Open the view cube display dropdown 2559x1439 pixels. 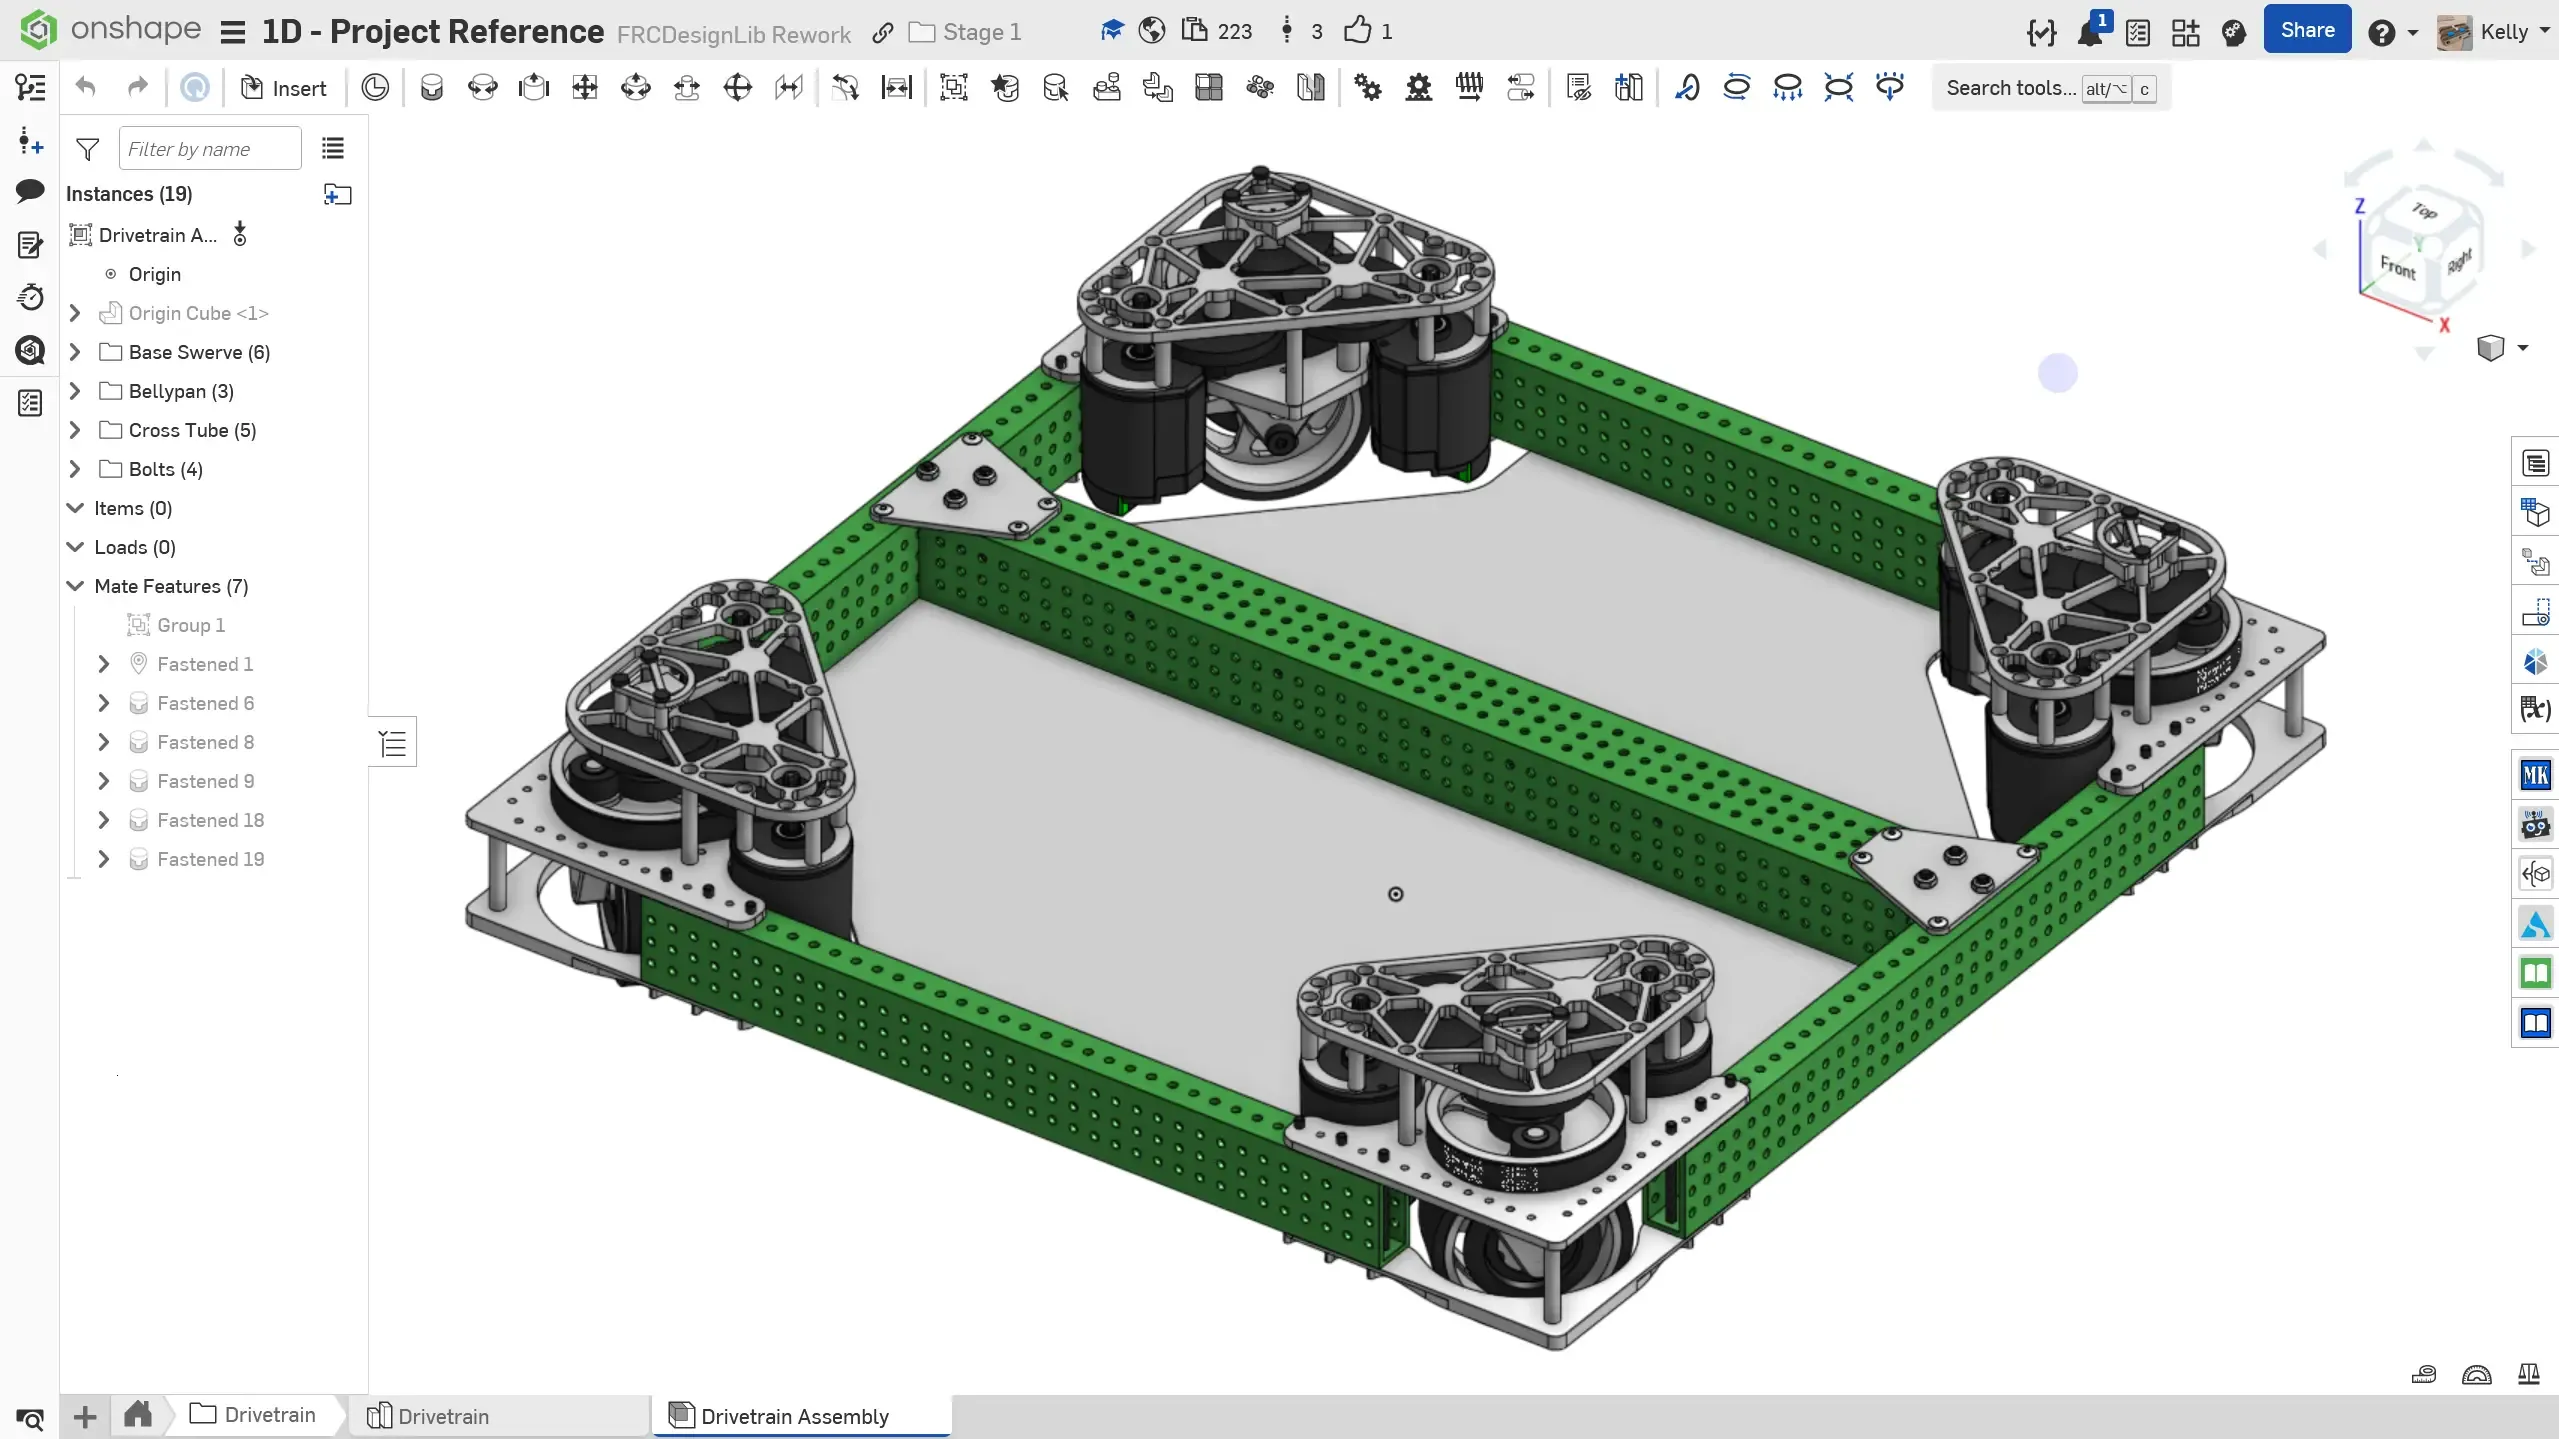pyautogui.click(x=2522, y=348)
